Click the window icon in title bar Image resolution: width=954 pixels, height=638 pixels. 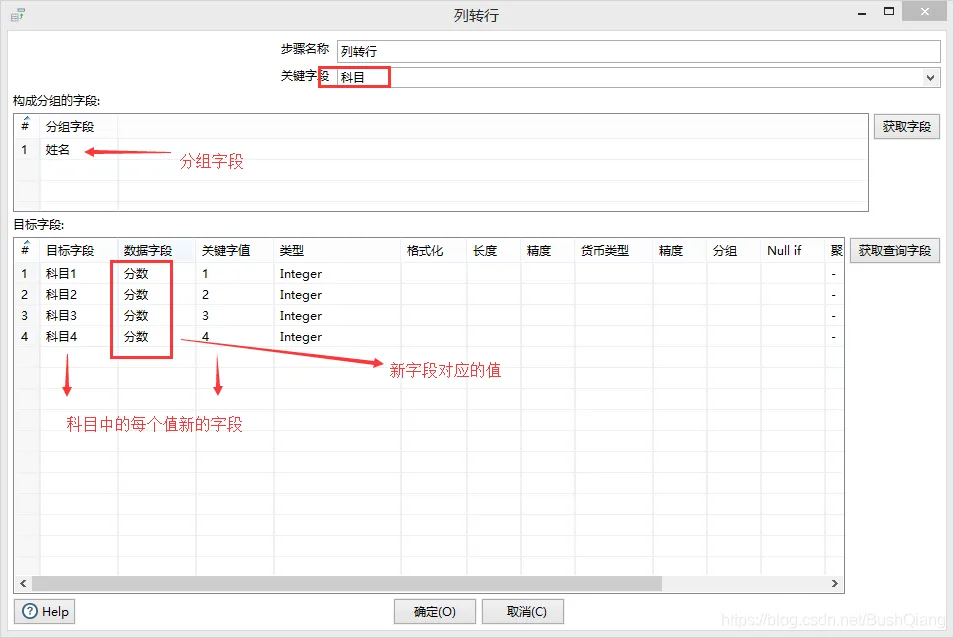pyautogui.click(x=18, y=15)
